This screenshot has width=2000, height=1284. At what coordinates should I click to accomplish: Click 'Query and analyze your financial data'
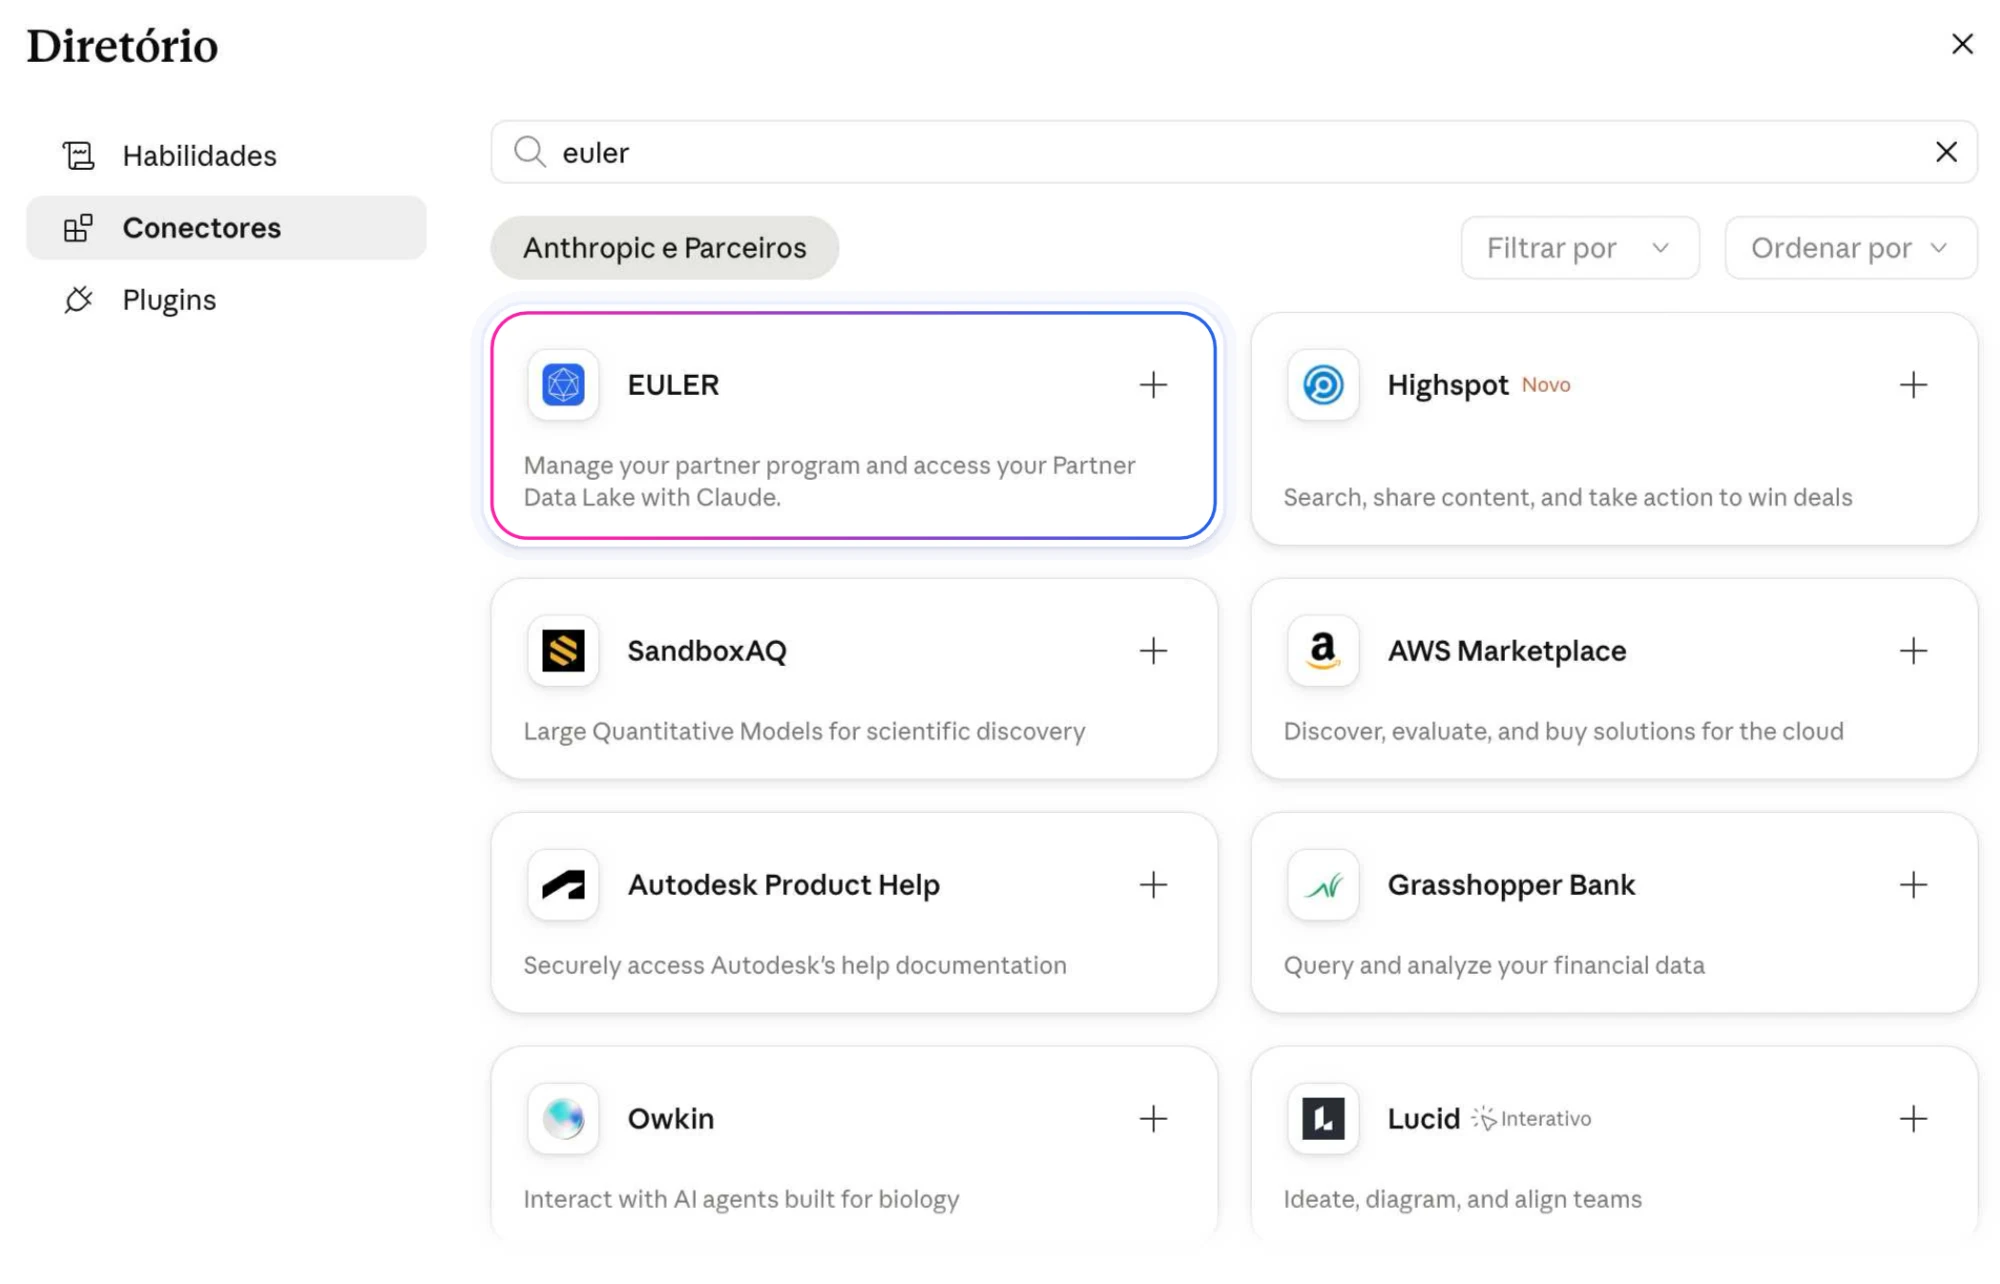click(1493, 965)
